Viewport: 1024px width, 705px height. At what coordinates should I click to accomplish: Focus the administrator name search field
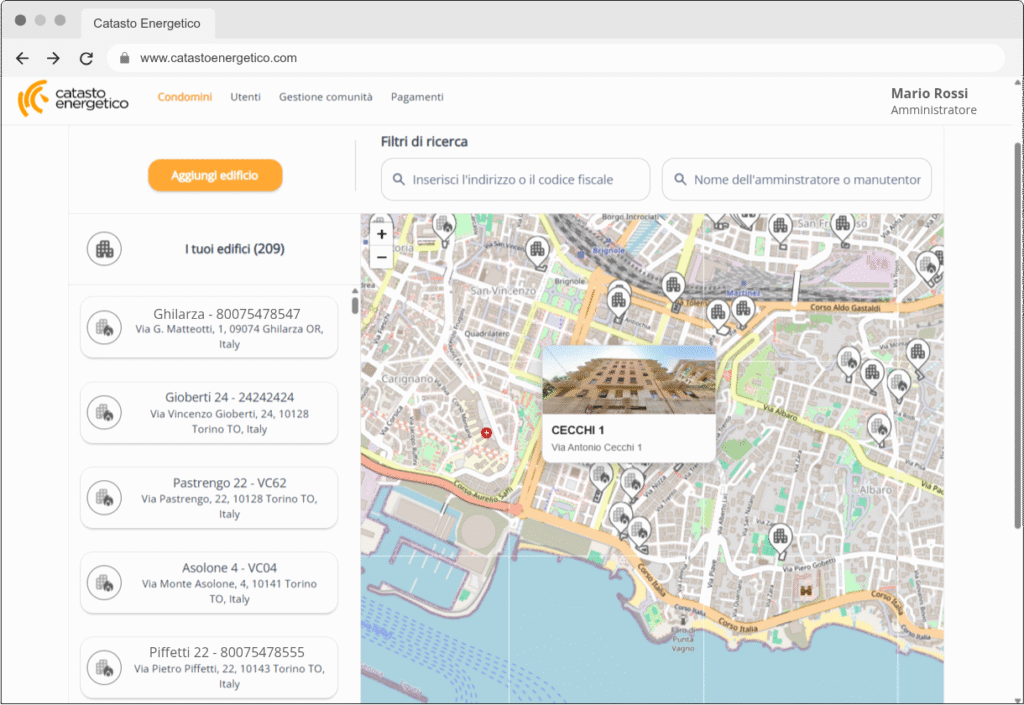point(797,180)
